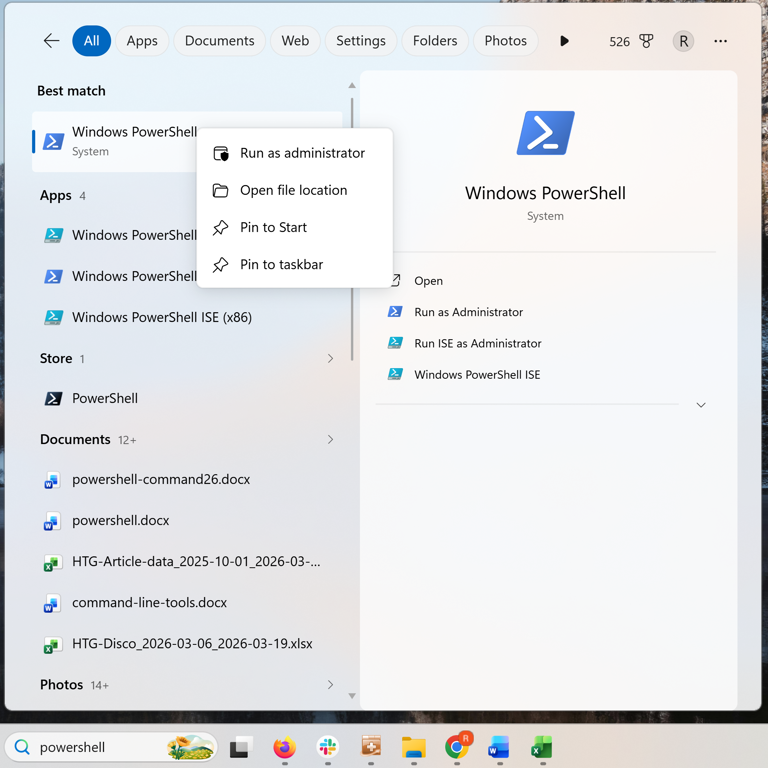Screen dimensions: 768x768
Task: Open the rewards trophy icon
Action: (647, 41)
